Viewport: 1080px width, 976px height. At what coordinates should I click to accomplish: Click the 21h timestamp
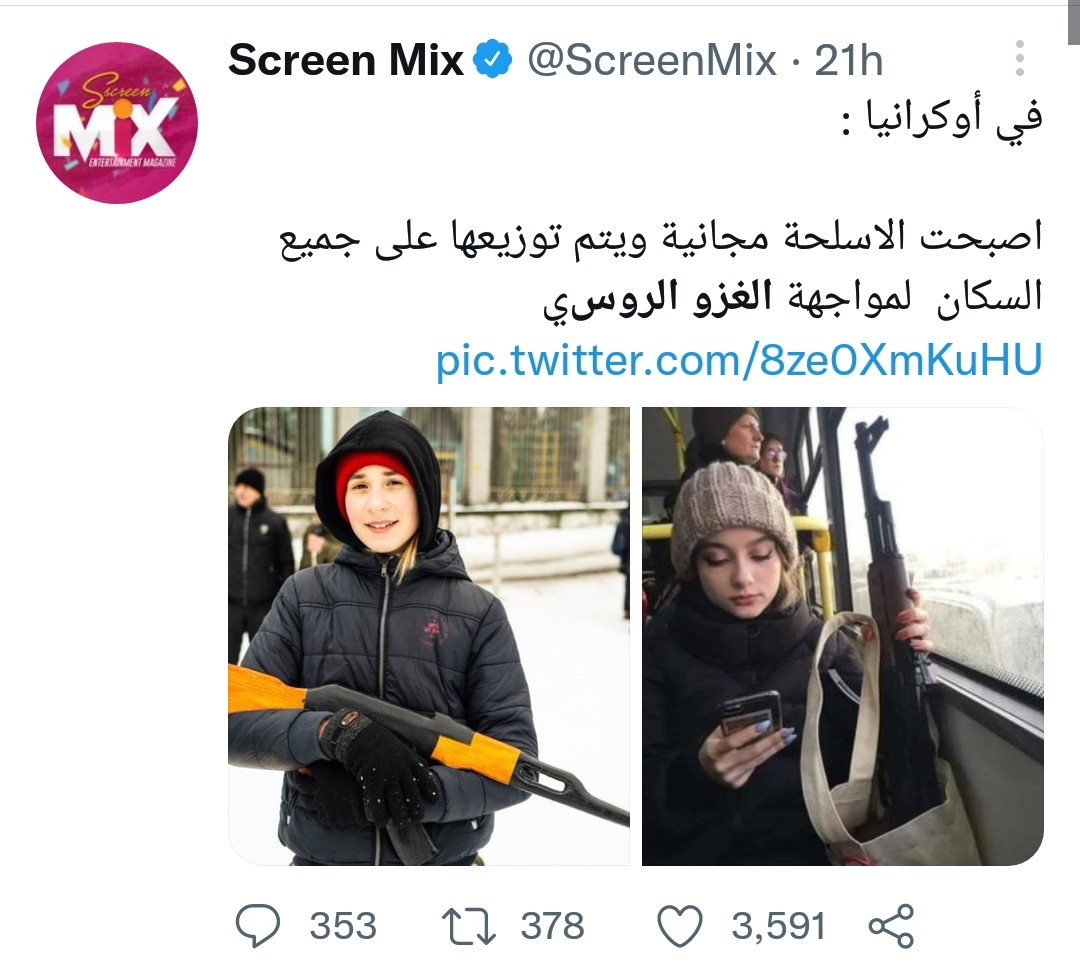[849, 60]
